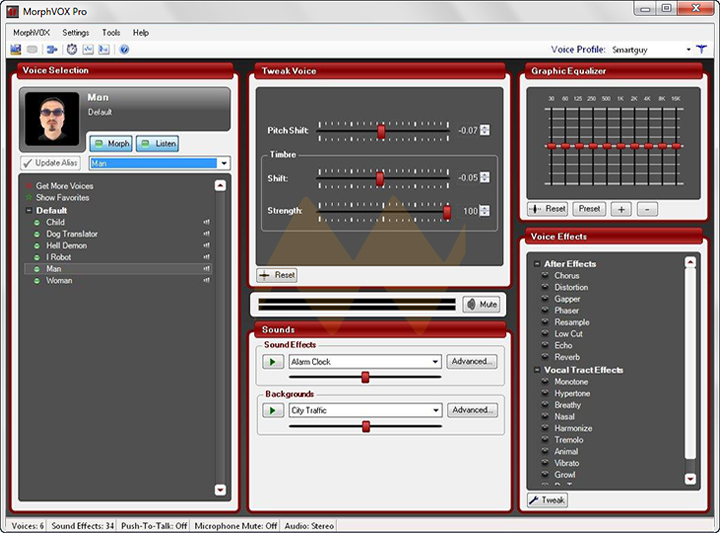
Task: Click the blue filter icon beside Voice Profile
Action: (701, 49)
